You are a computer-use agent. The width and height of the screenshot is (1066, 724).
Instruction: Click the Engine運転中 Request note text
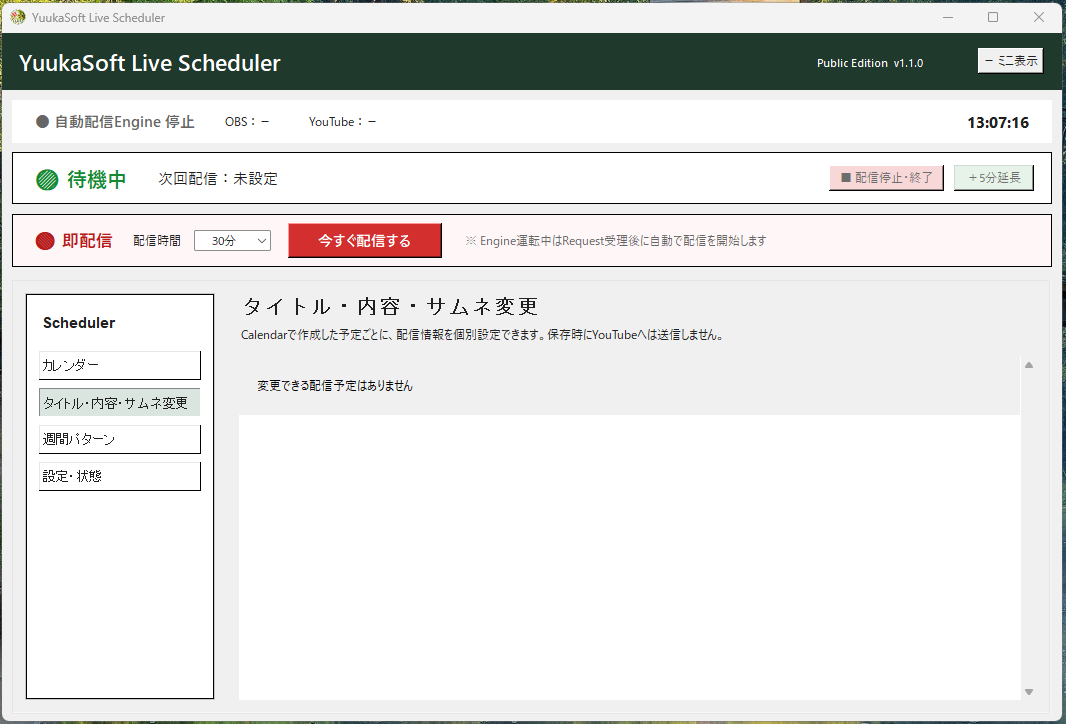coord(615,241)
